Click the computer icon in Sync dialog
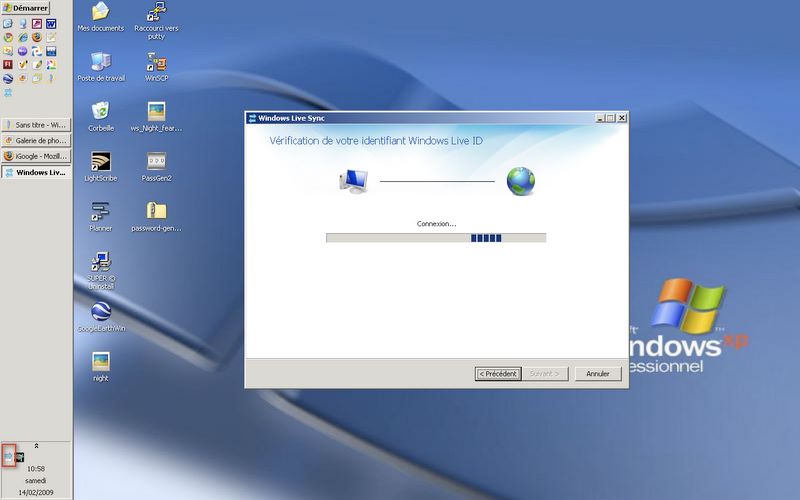Screen dimensions: 800x500 [x=354, y=181]
